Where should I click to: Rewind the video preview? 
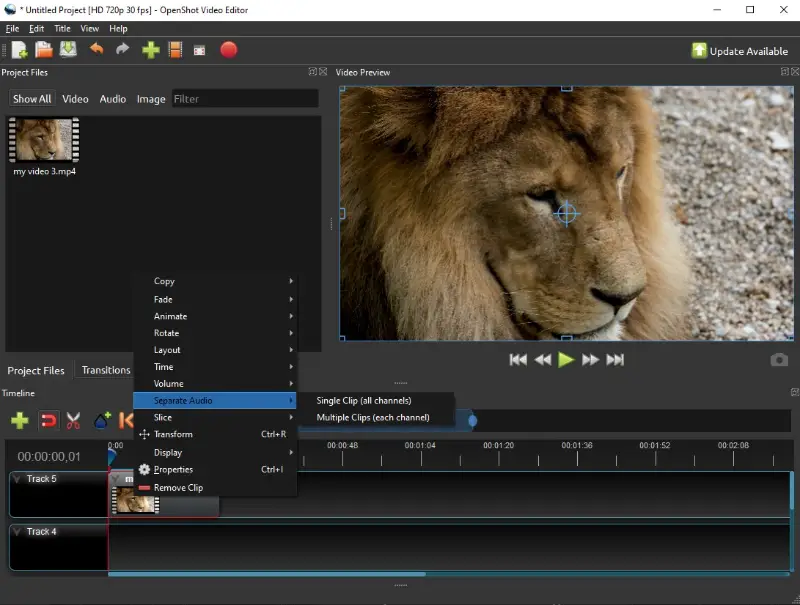pos(542,360)
